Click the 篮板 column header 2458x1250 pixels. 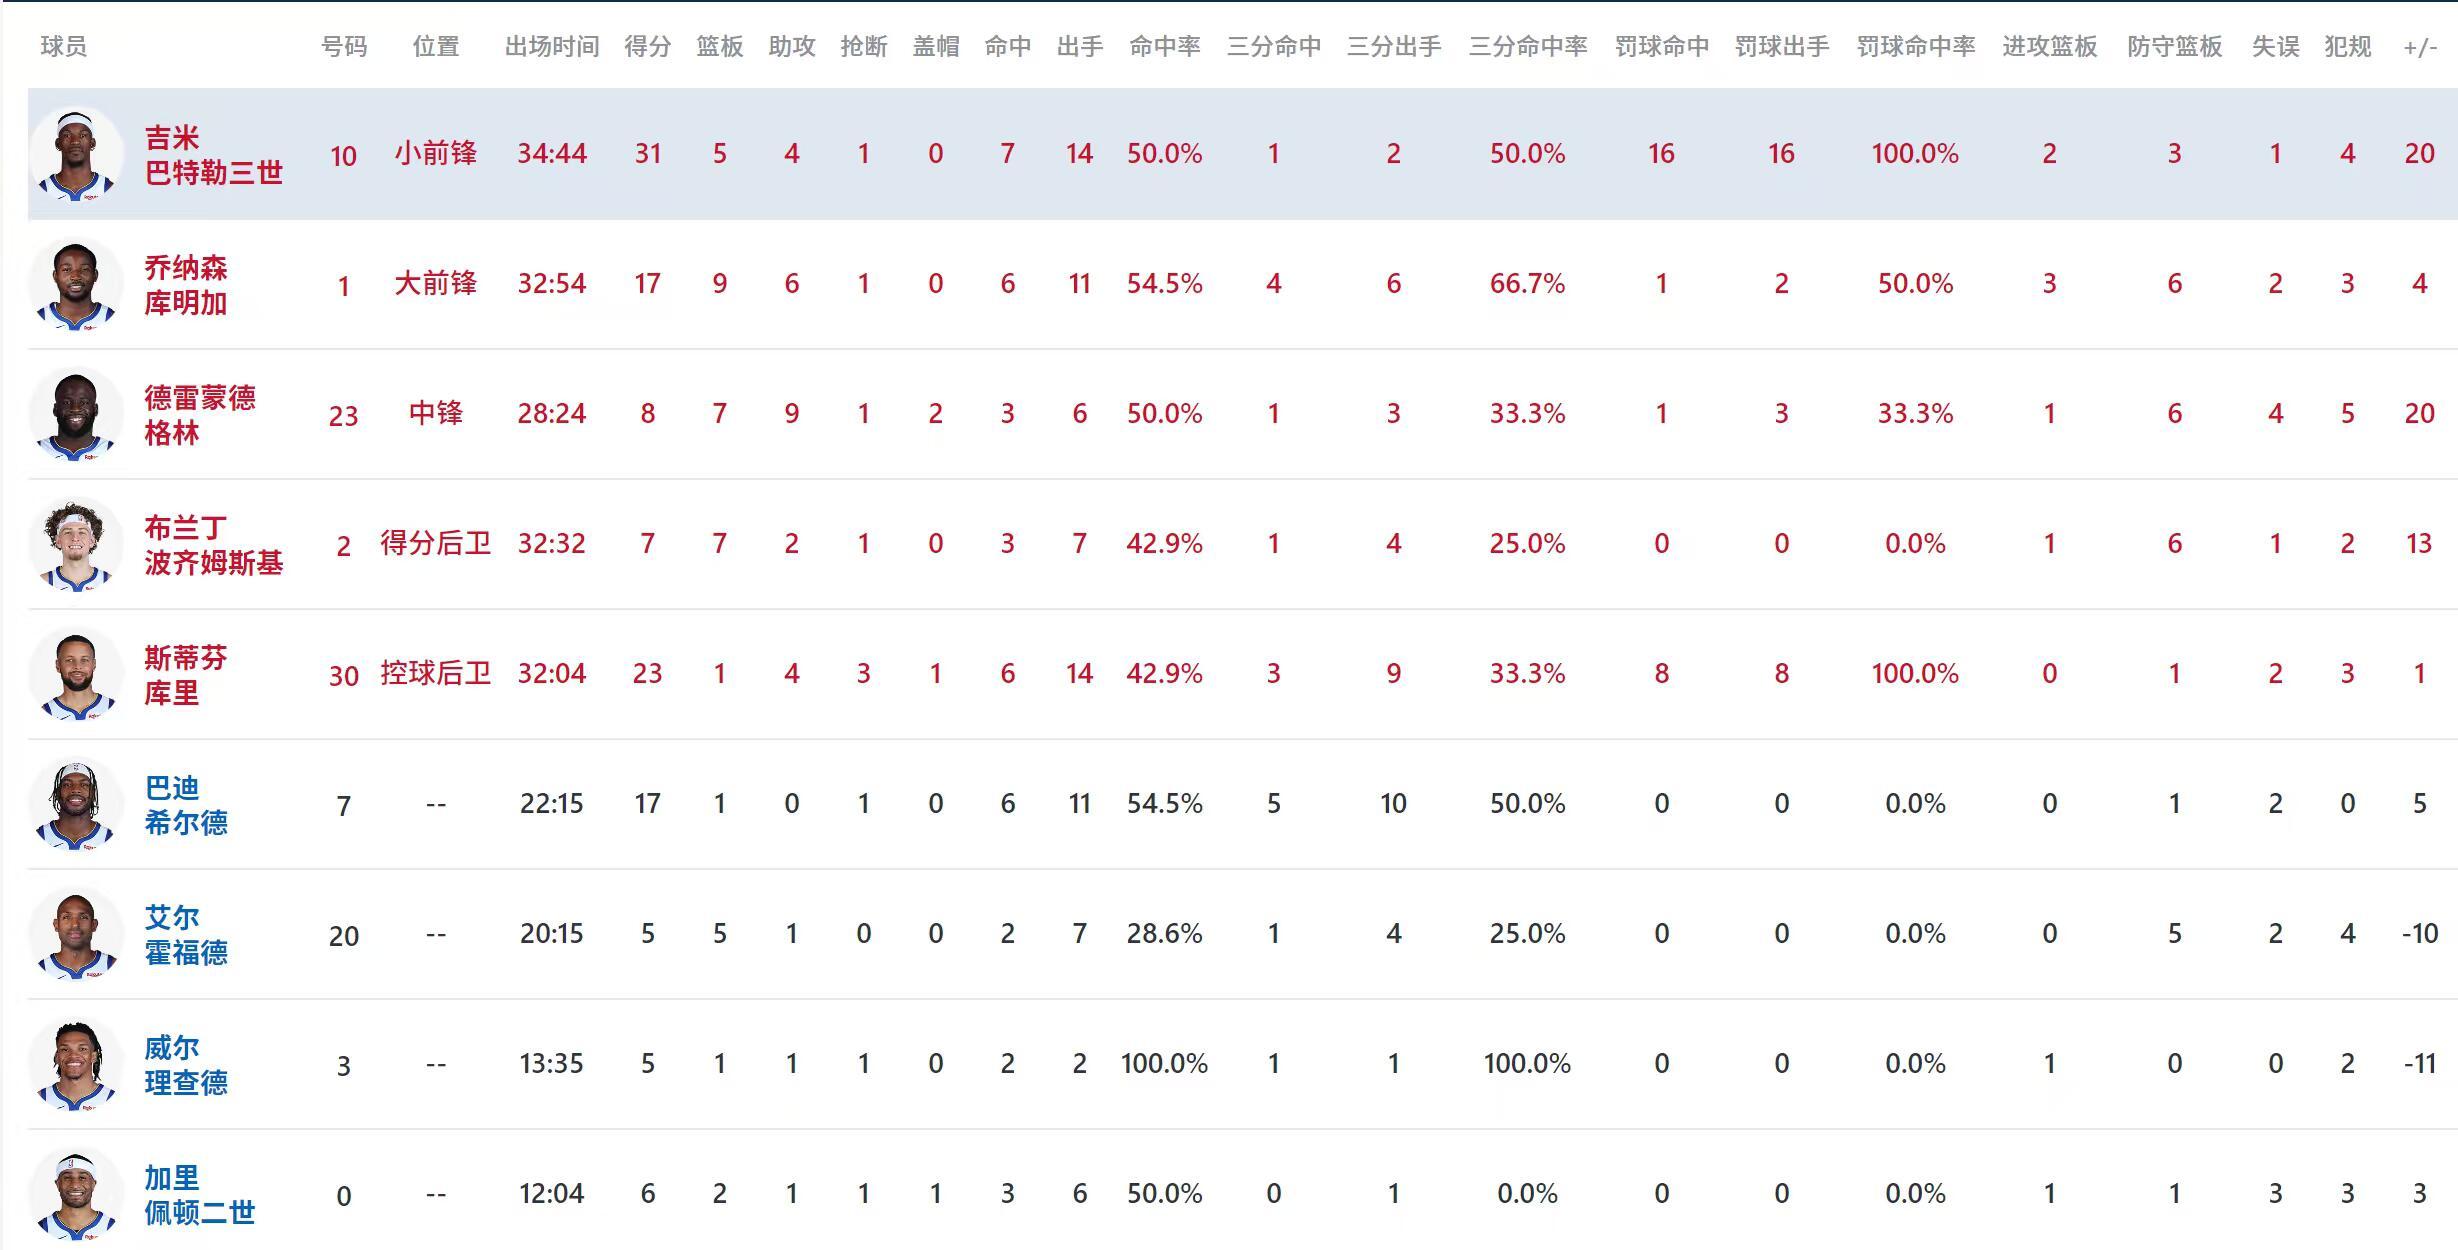pyautogui.click(x=719, y=47)
